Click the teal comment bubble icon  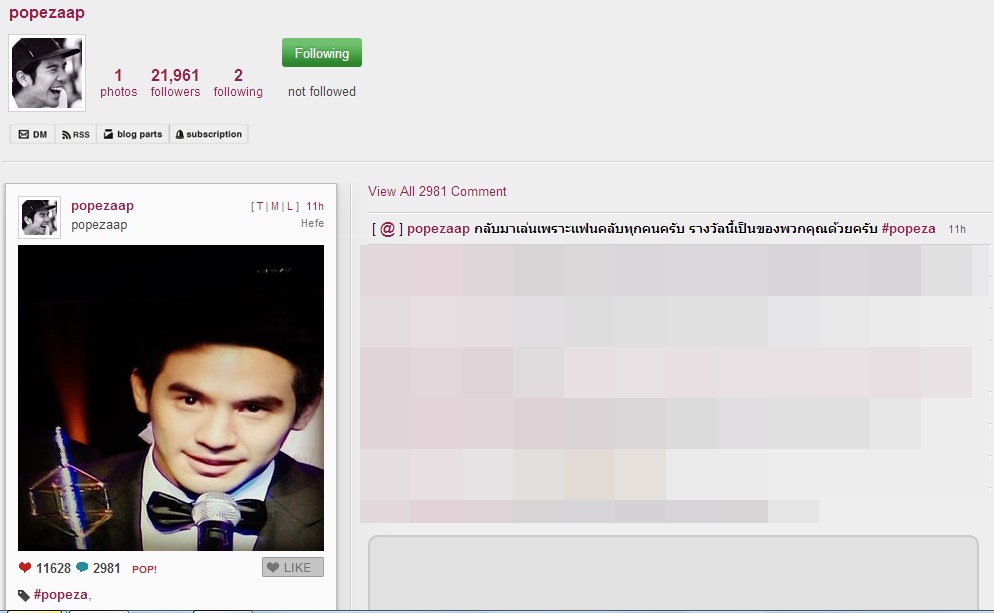[x=82, y=568]
